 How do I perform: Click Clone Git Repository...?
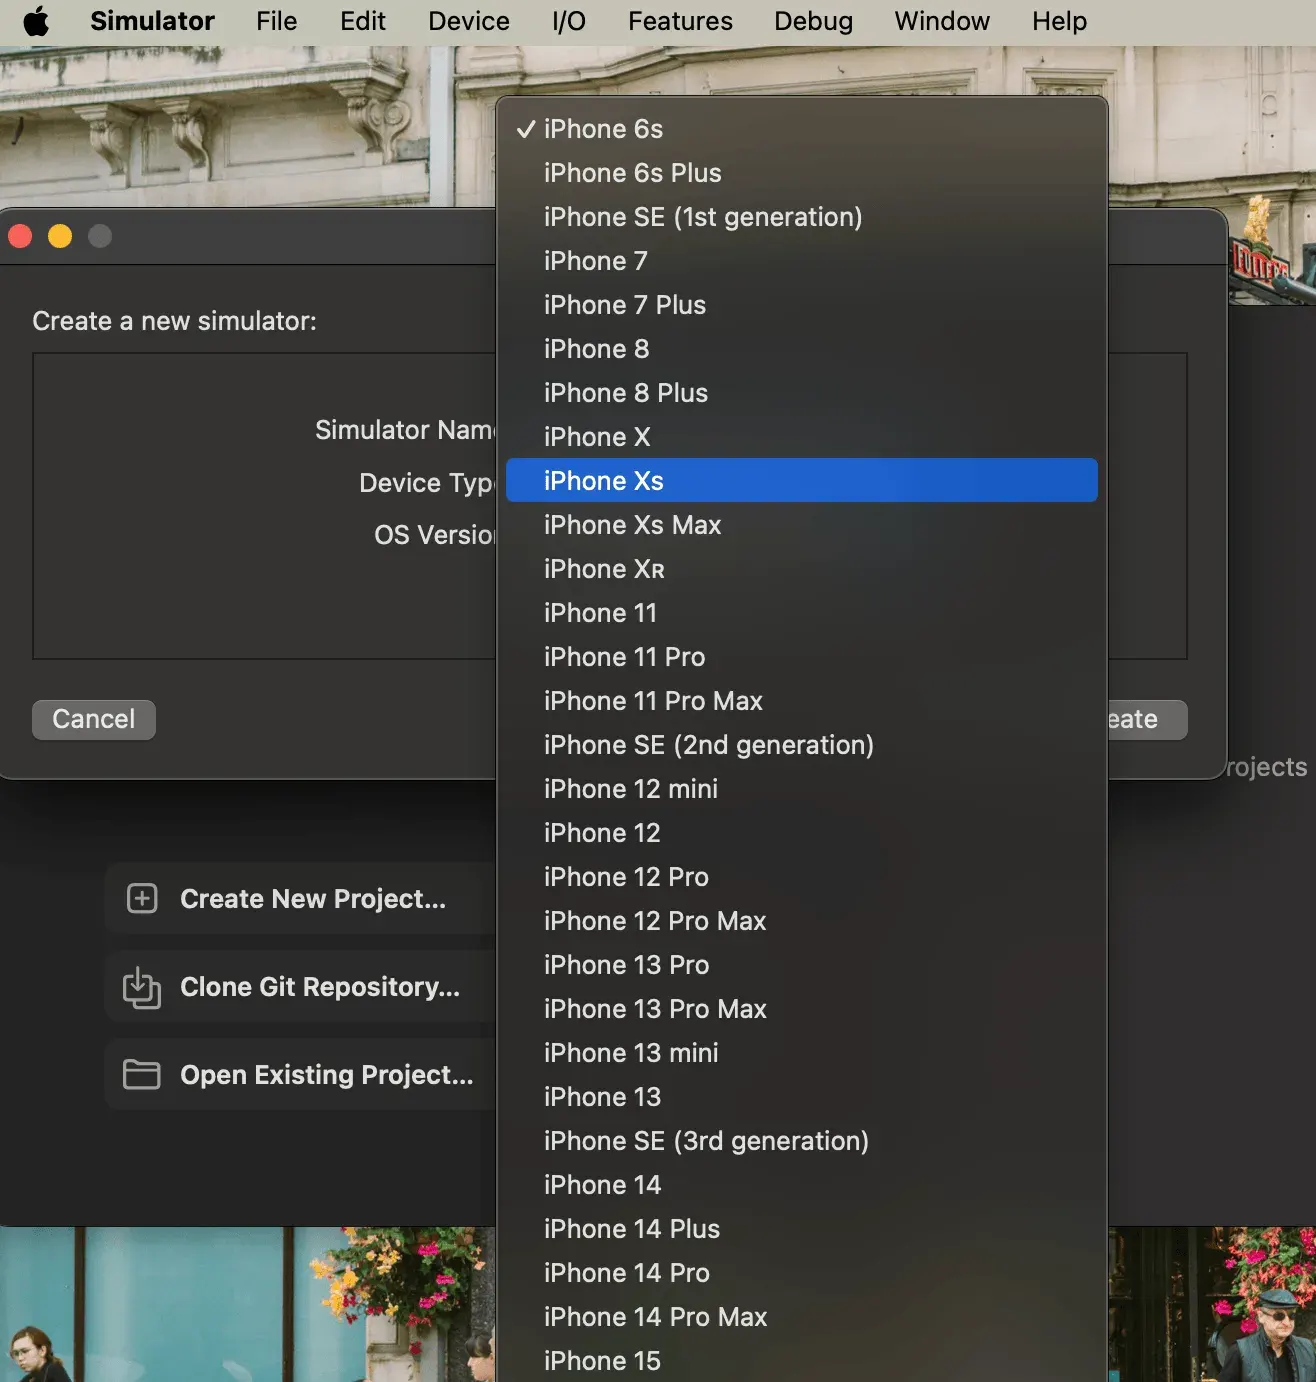click(301, 987)
